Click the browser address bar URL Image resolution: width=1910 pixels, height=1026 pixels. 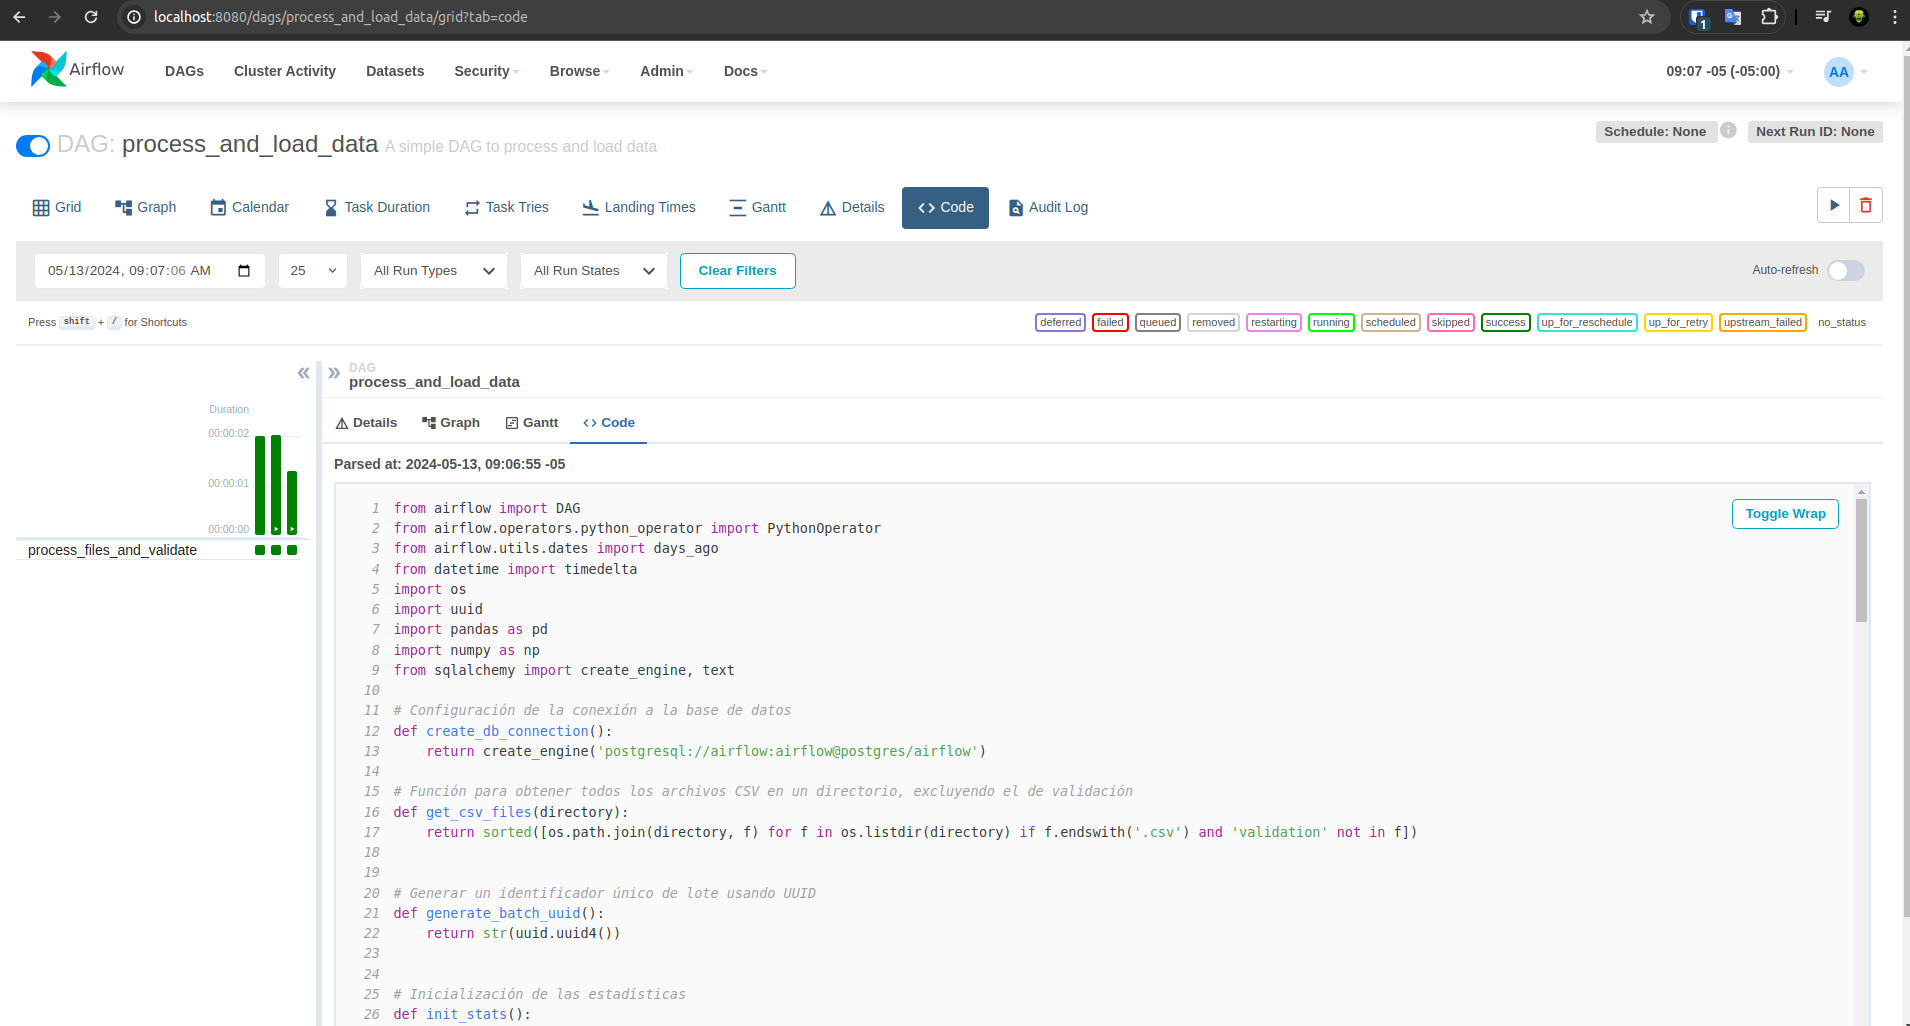[341, 17]
